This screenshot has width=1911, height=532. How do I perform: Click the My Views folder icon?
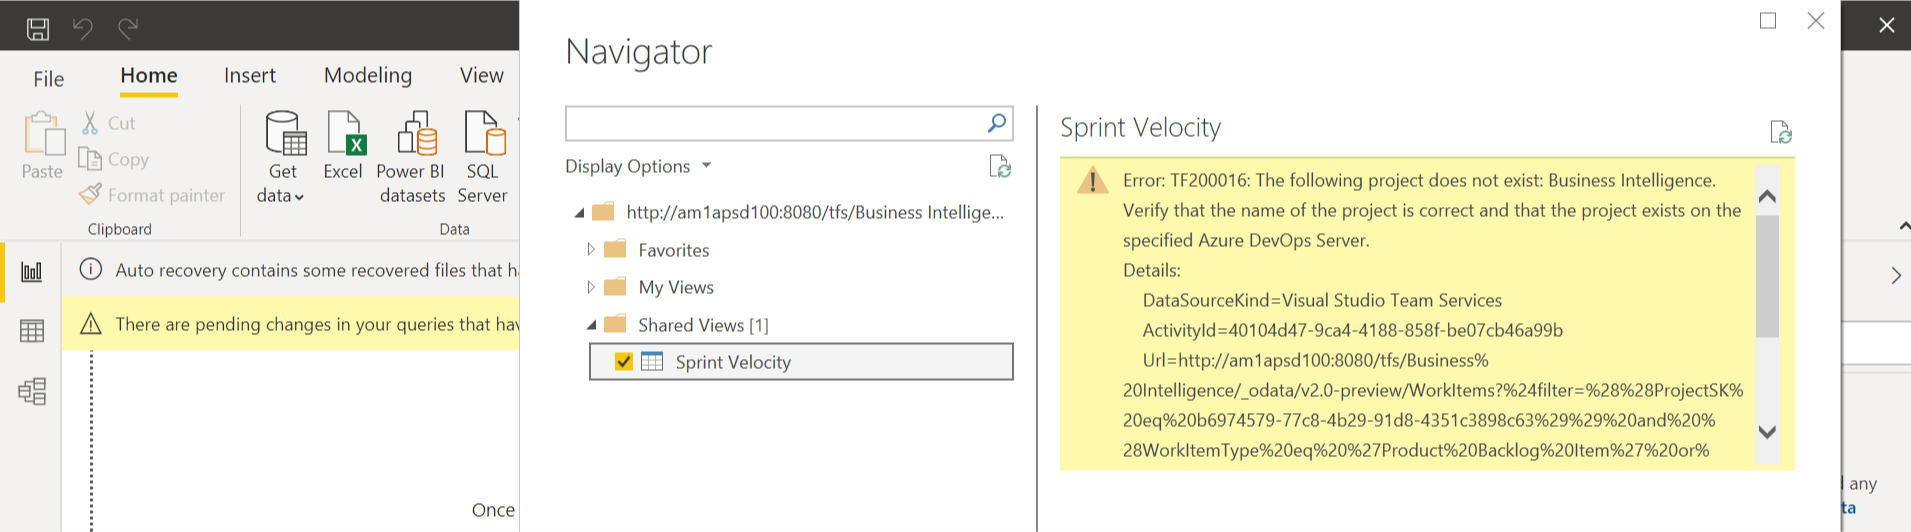tap(615, 287)
